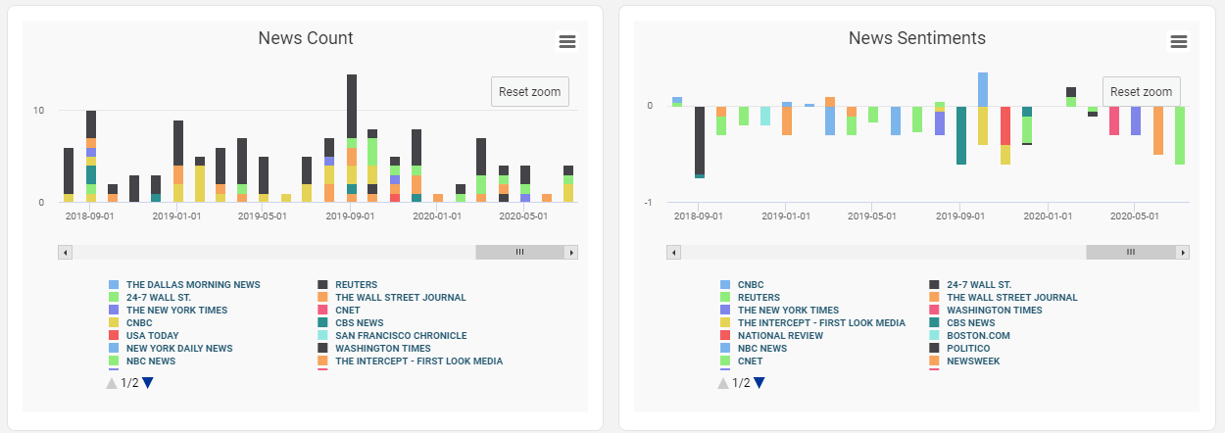Click Reset zoom on News Count chart
The height and width of the screenshot is (433, 1225).
[530, 91]
